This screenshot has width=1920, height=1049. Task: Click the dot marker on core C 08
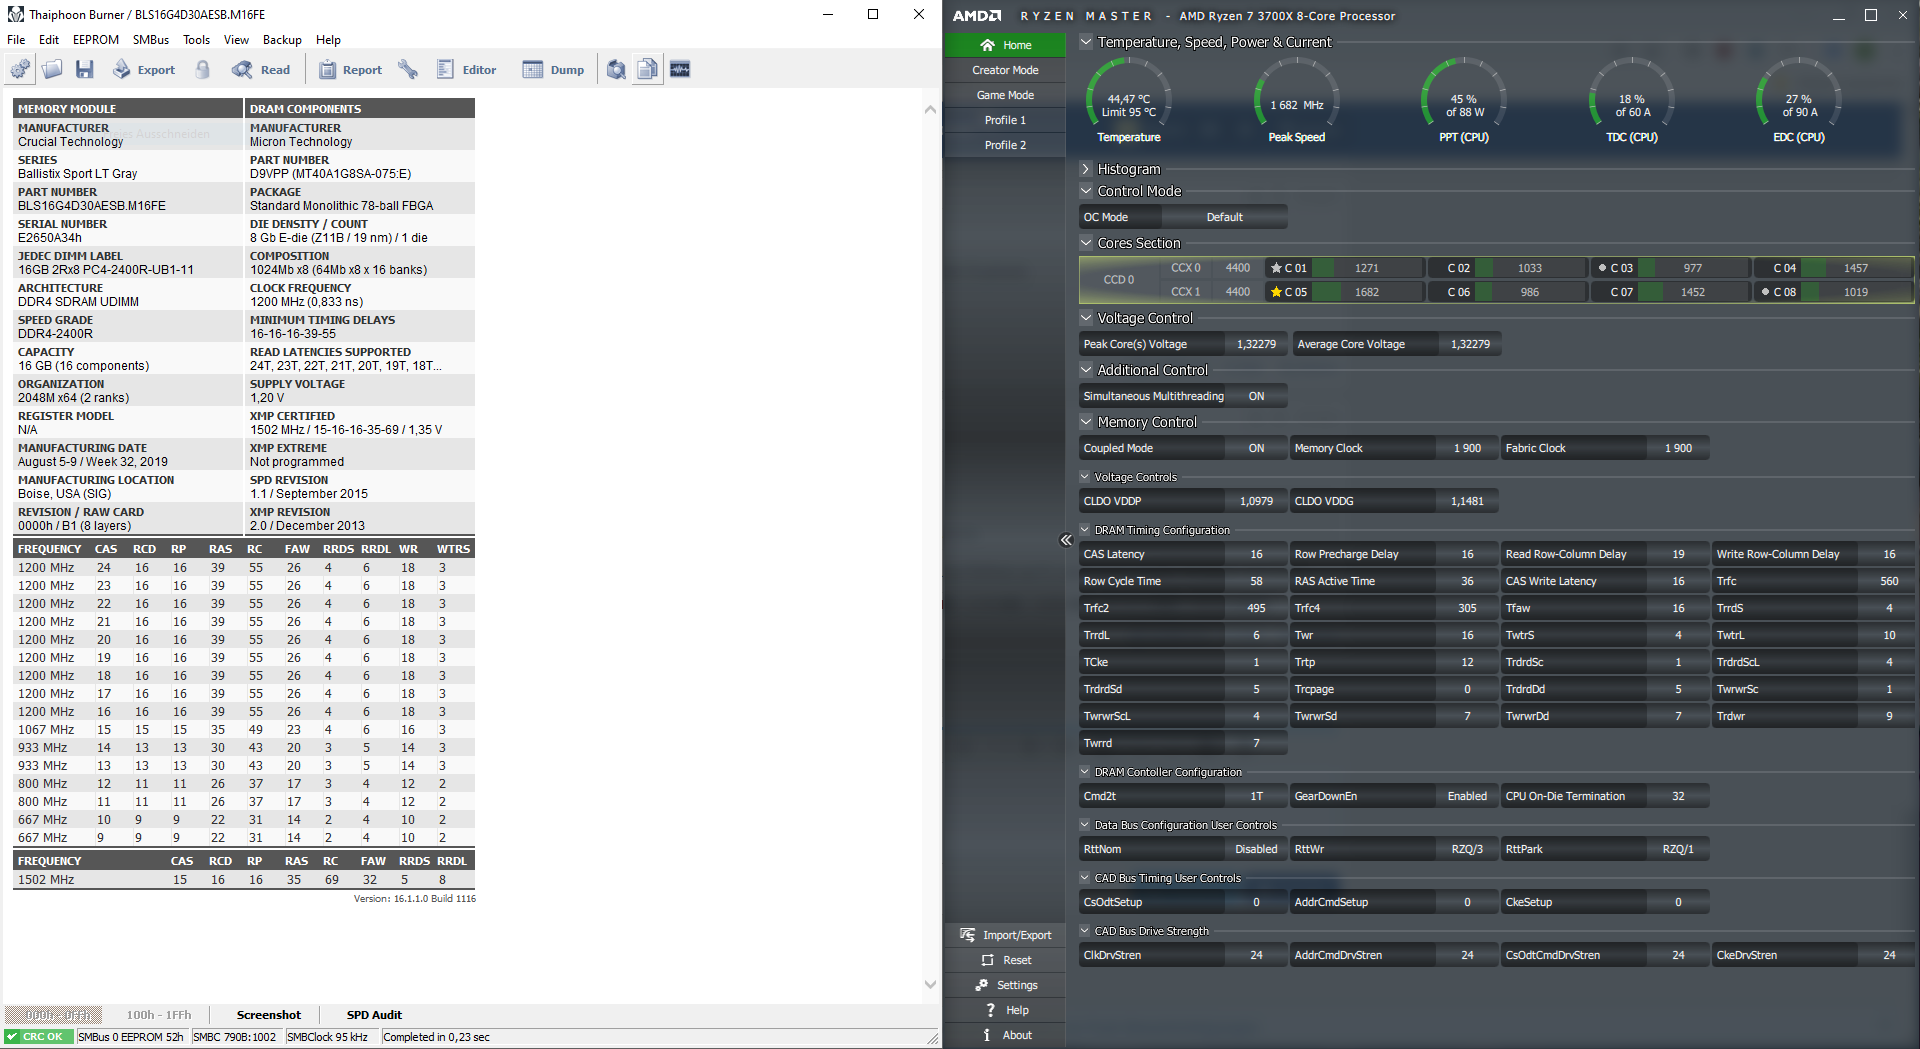click(x=1765, y=292)
